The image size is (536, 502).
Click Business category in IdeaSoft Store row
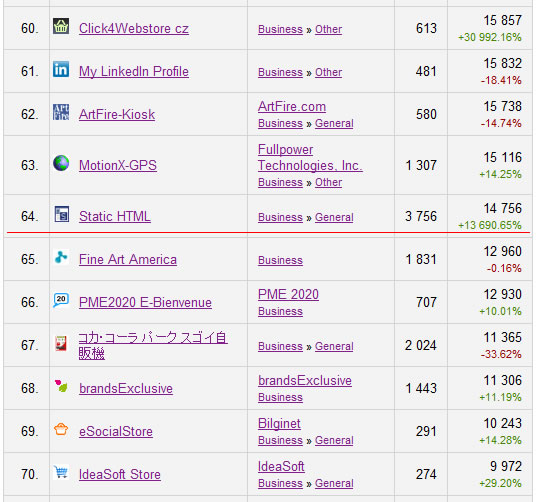click(x=280, y=484)
